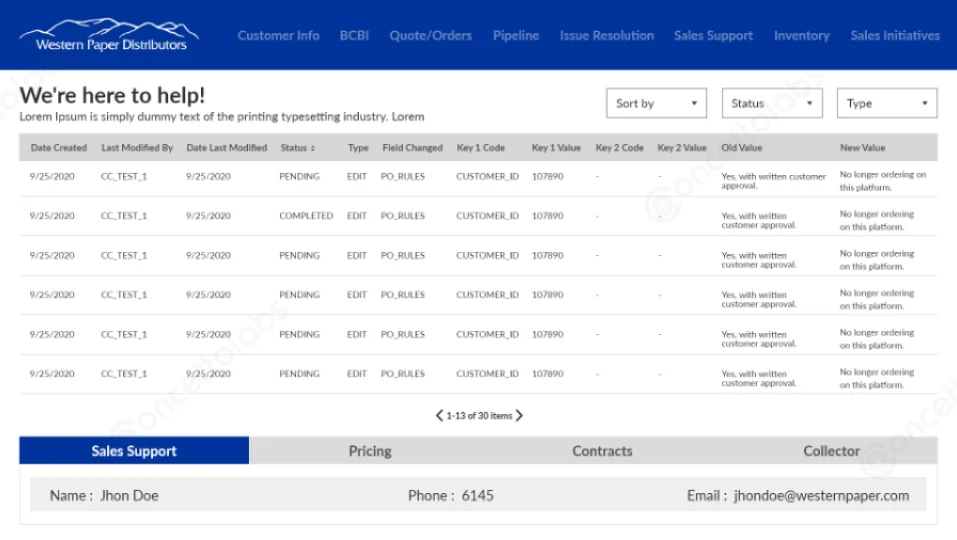This screenshot has height=540, width=957.
Task: Open the Sort by dropdown
Action: point(656,103)
